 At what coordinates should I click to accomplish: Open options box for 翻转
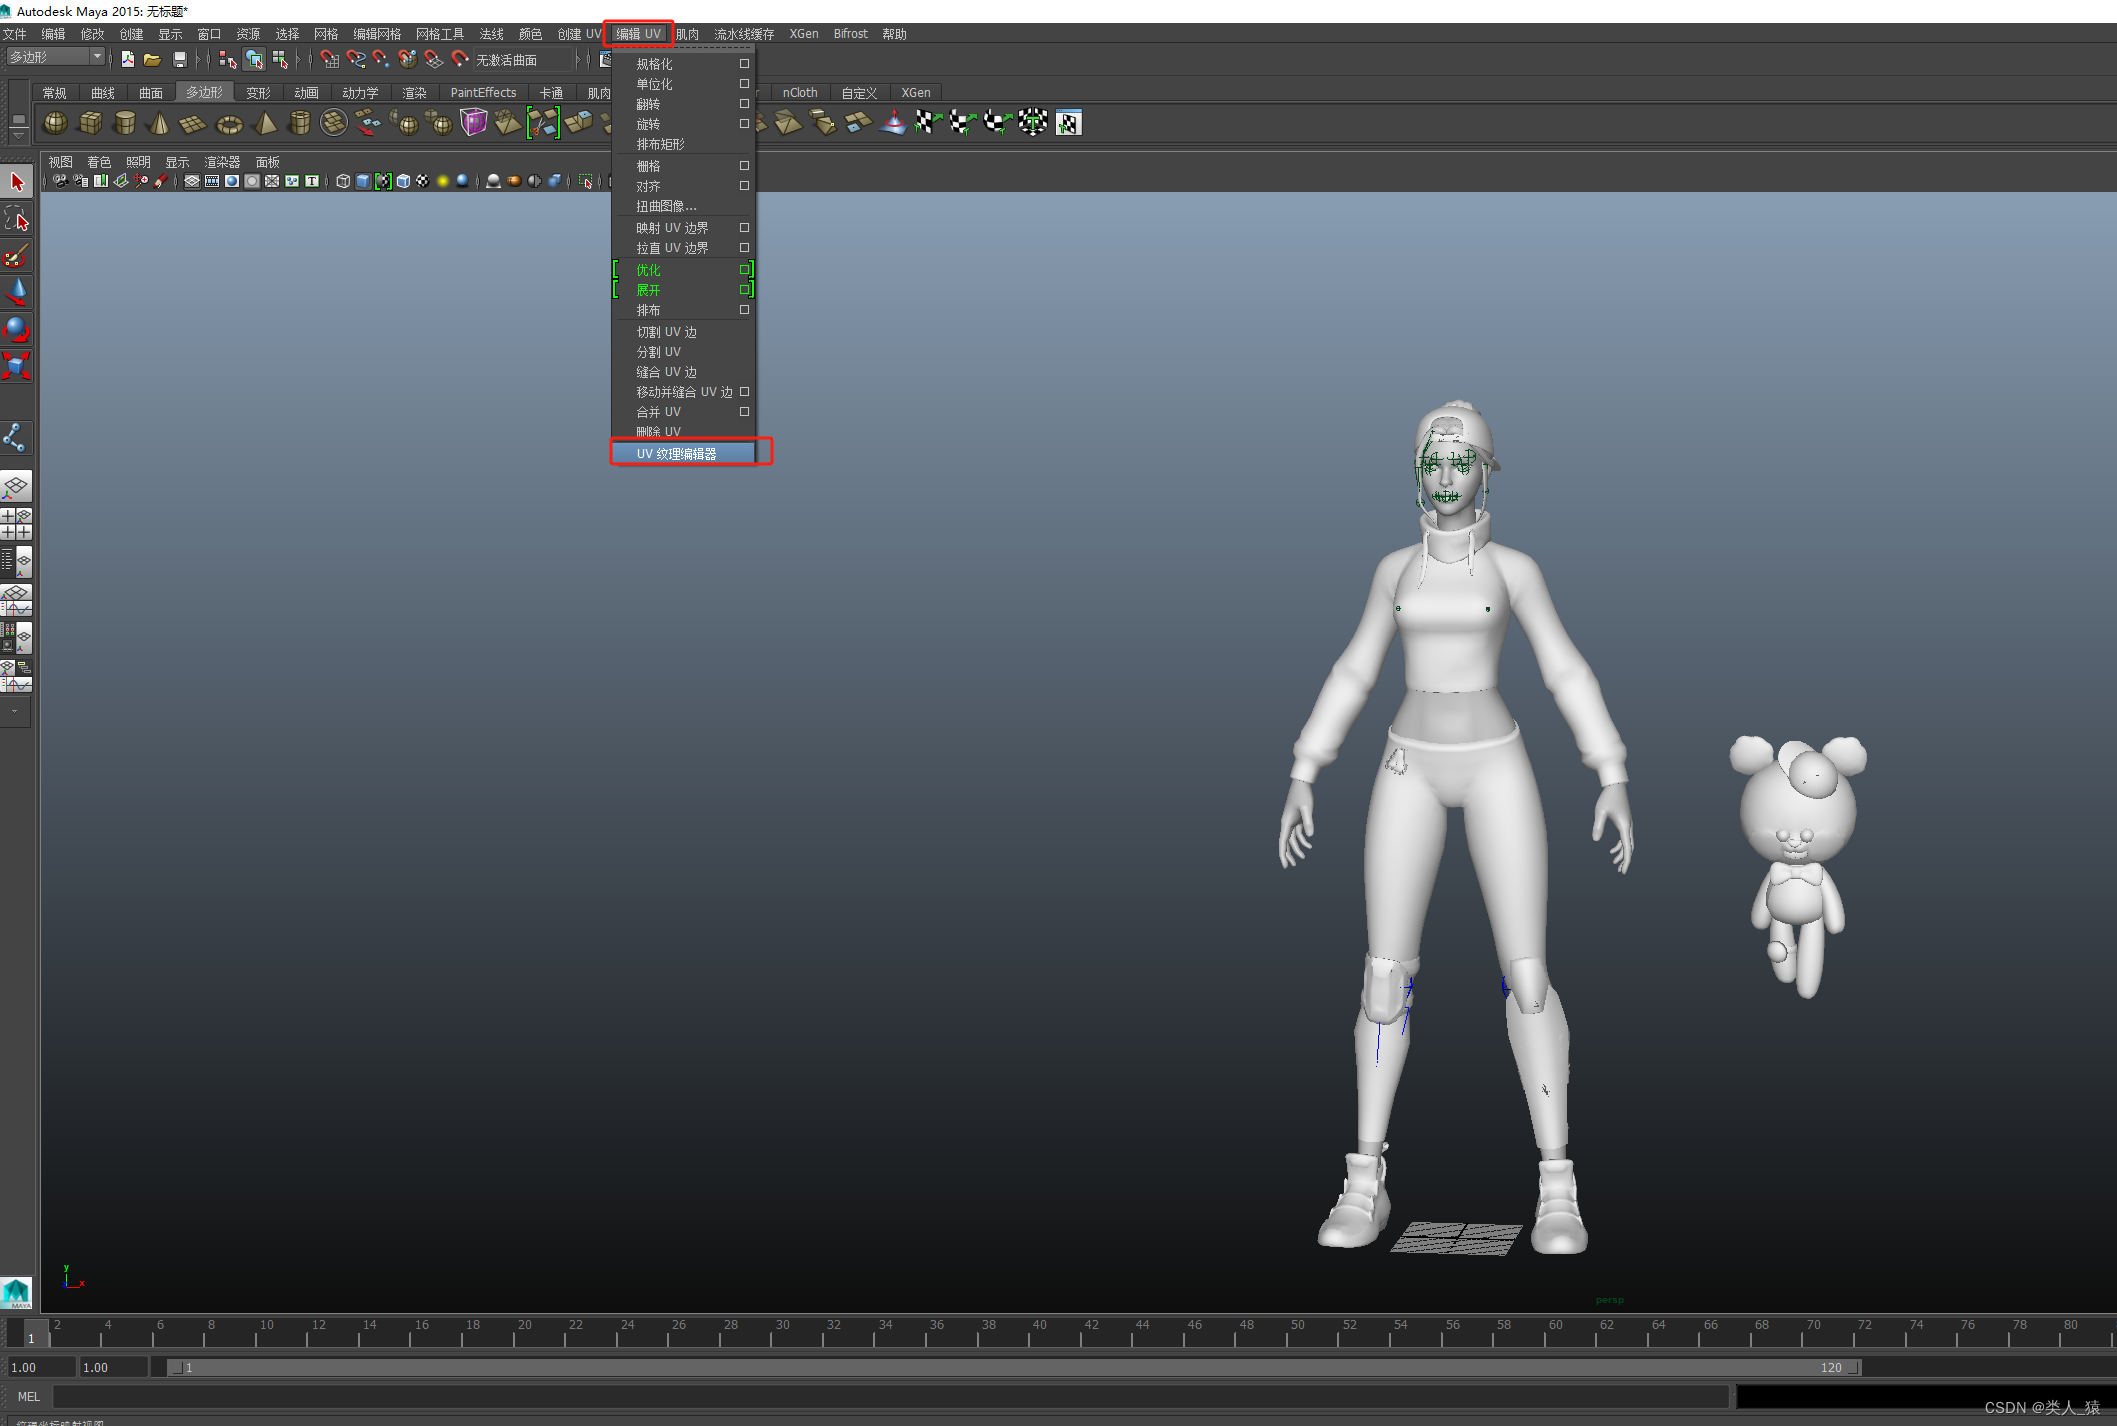point(744,104)
